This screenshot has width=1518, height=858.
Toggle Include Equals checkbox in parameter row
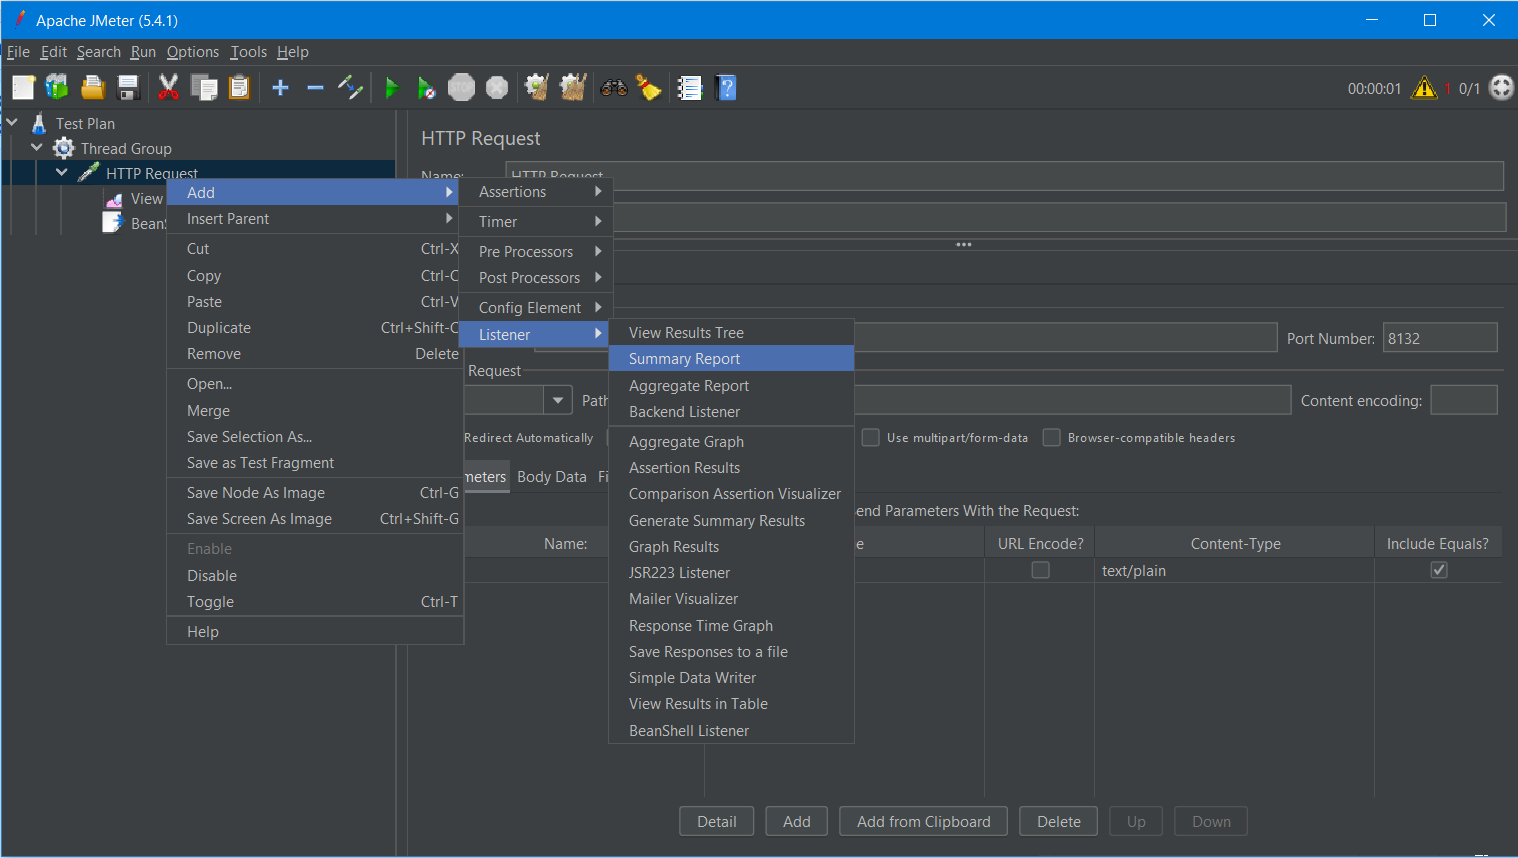(1439, 570)
